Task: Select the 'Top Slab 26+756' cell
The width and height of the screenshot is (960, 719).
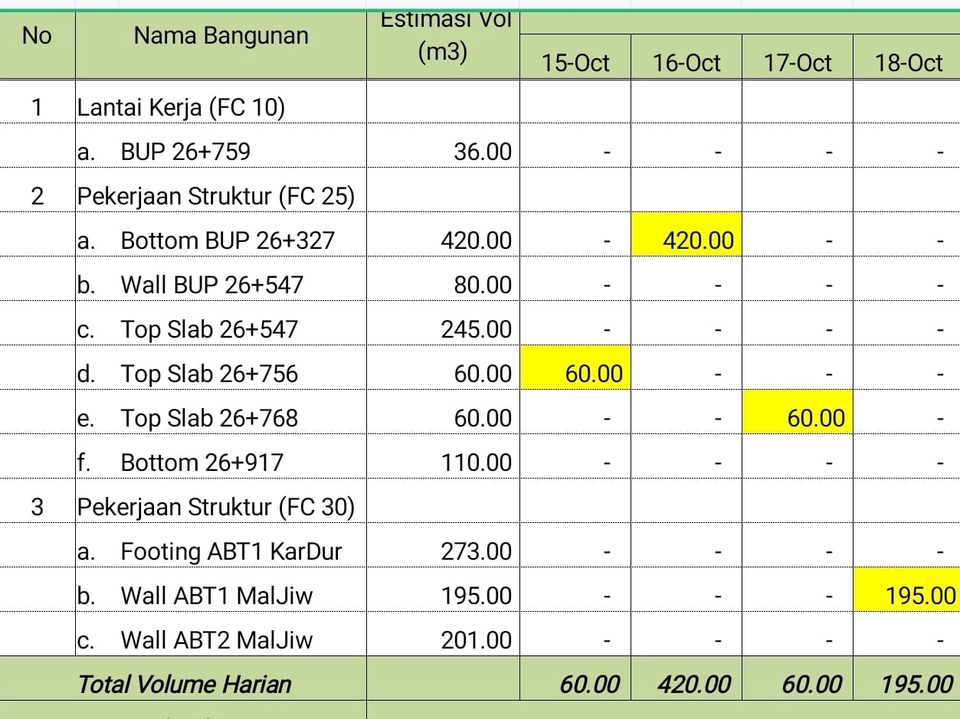Action: coord(221,368)
